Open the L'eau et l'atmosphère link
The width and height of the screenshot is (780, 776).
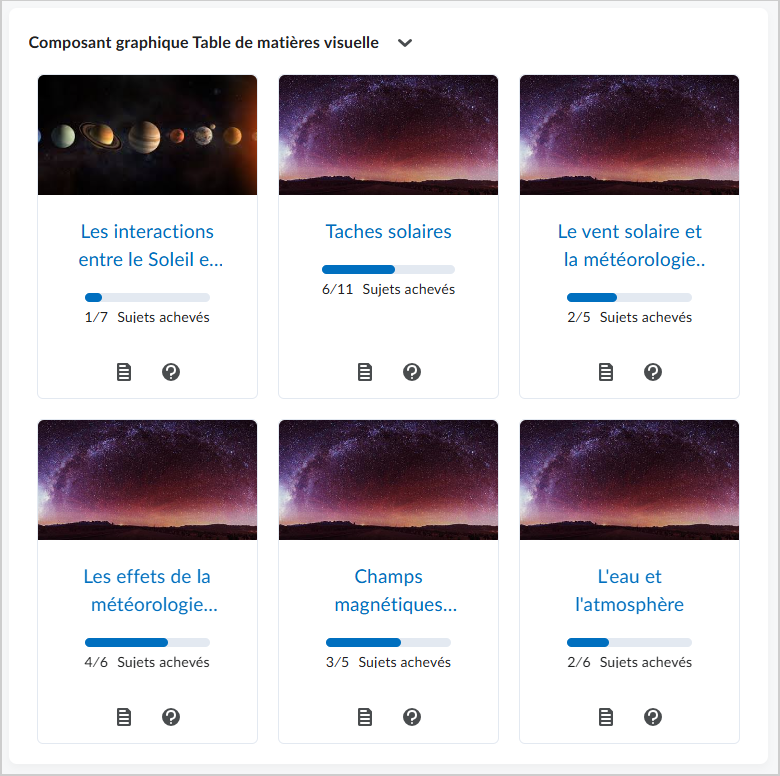click(629, 591)
